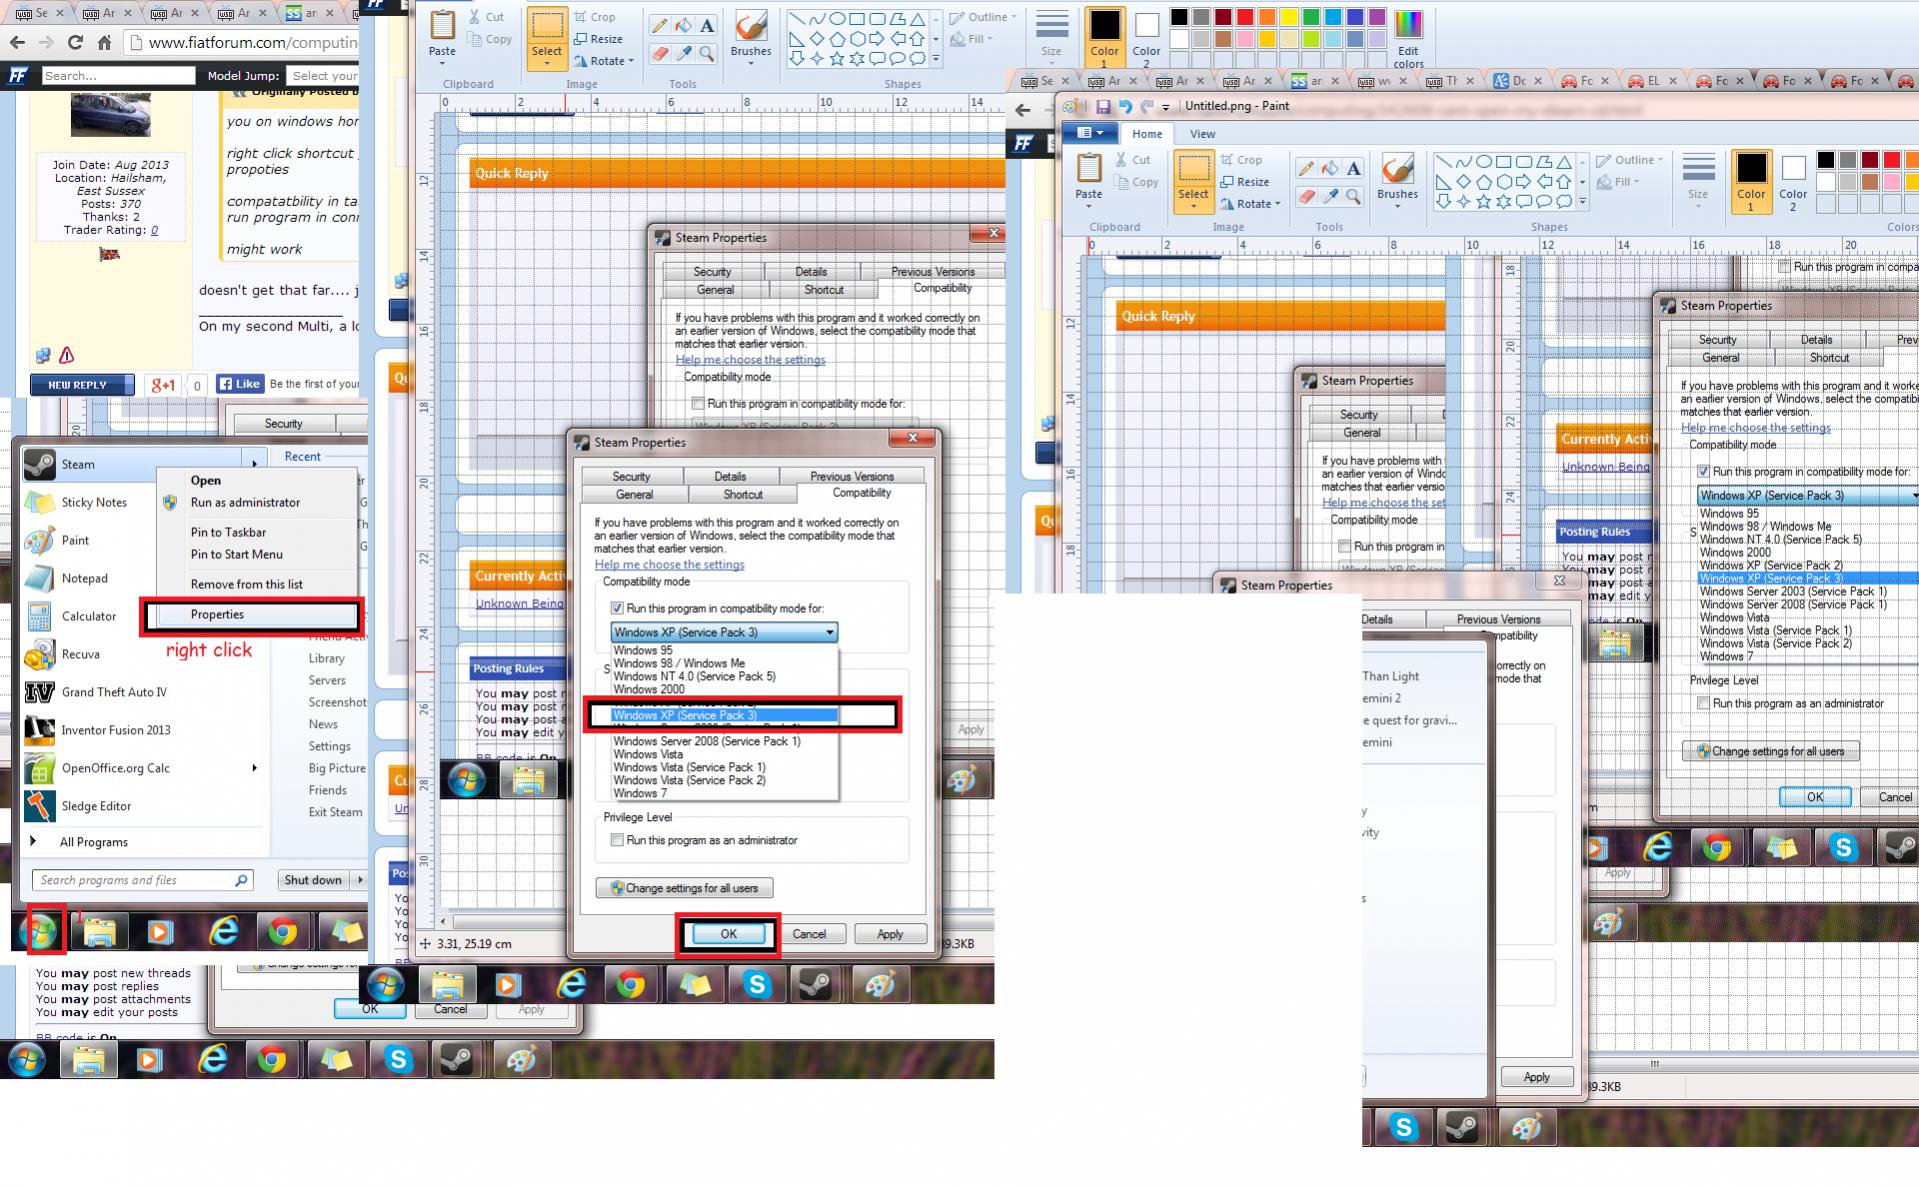Pick the red swatch in the top Paint ribbon palette
This screenshot has height=1187, width=1919.
pos(1245,17)
